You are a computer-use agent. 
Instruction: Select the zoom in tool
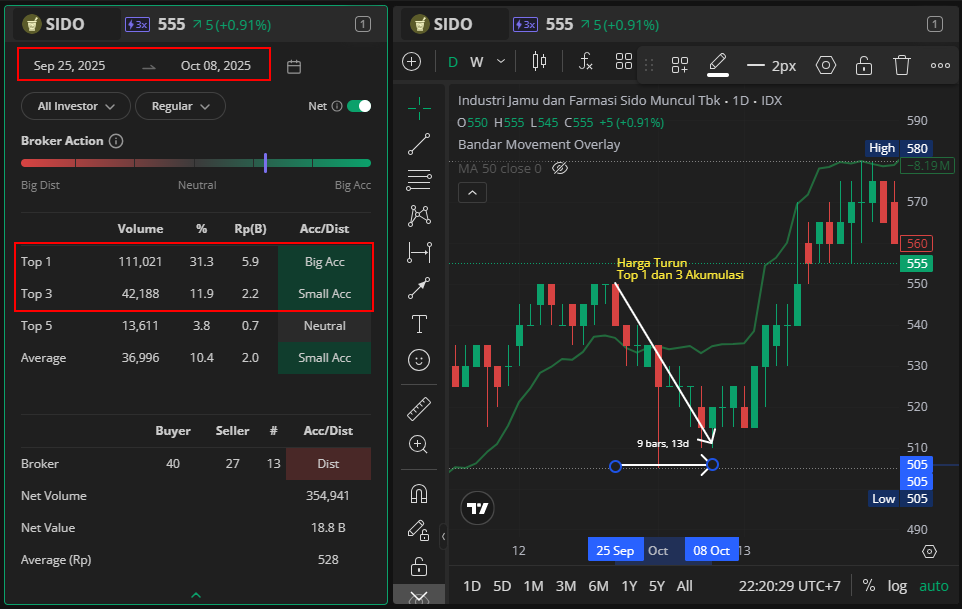pyautogui.click(x=418, y=445)
